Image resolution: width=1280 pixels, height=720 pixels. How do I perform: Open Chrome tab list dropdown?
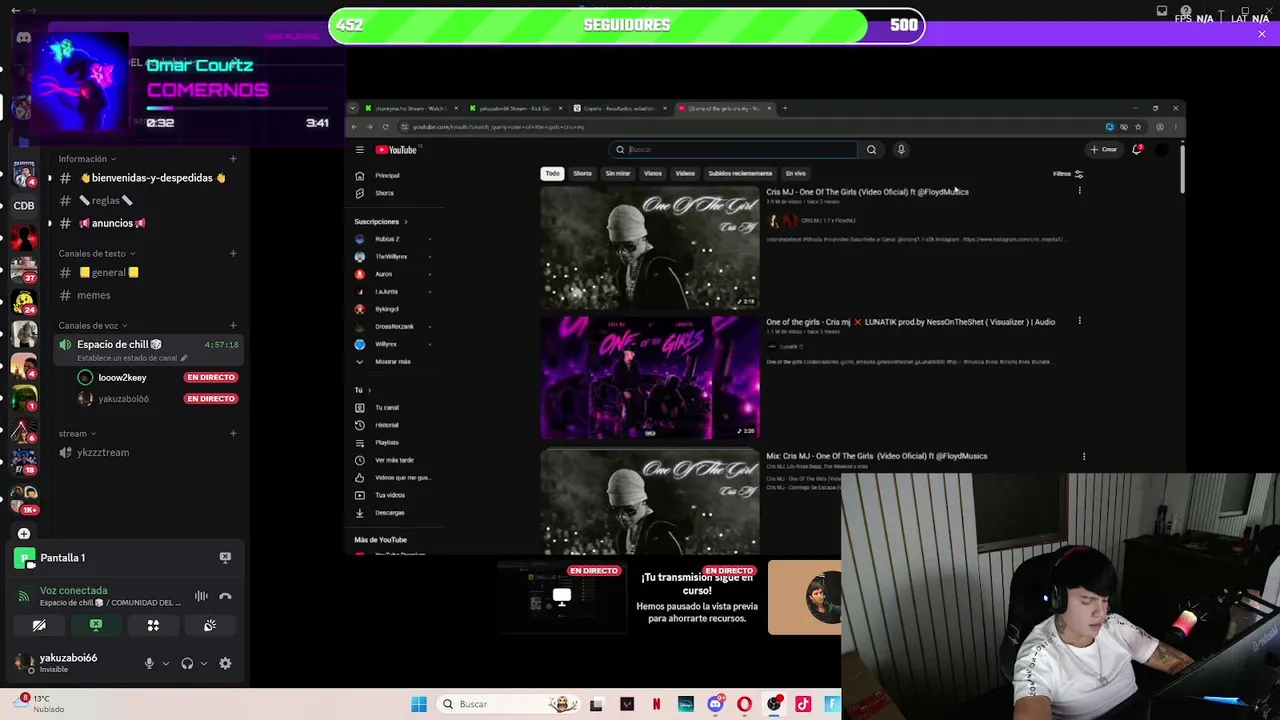[x=352, y=108]
